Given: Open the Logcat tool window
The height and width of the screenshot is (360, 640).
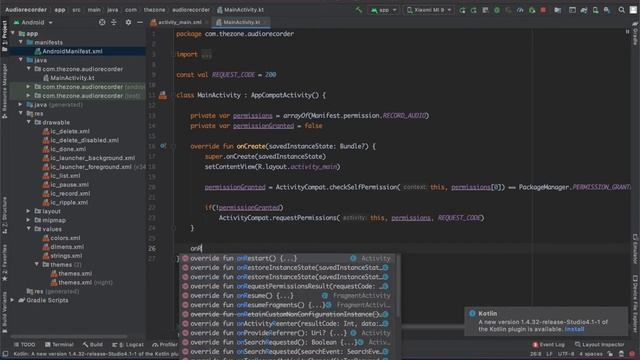Looking at the screenshot, I should [128, 345].
